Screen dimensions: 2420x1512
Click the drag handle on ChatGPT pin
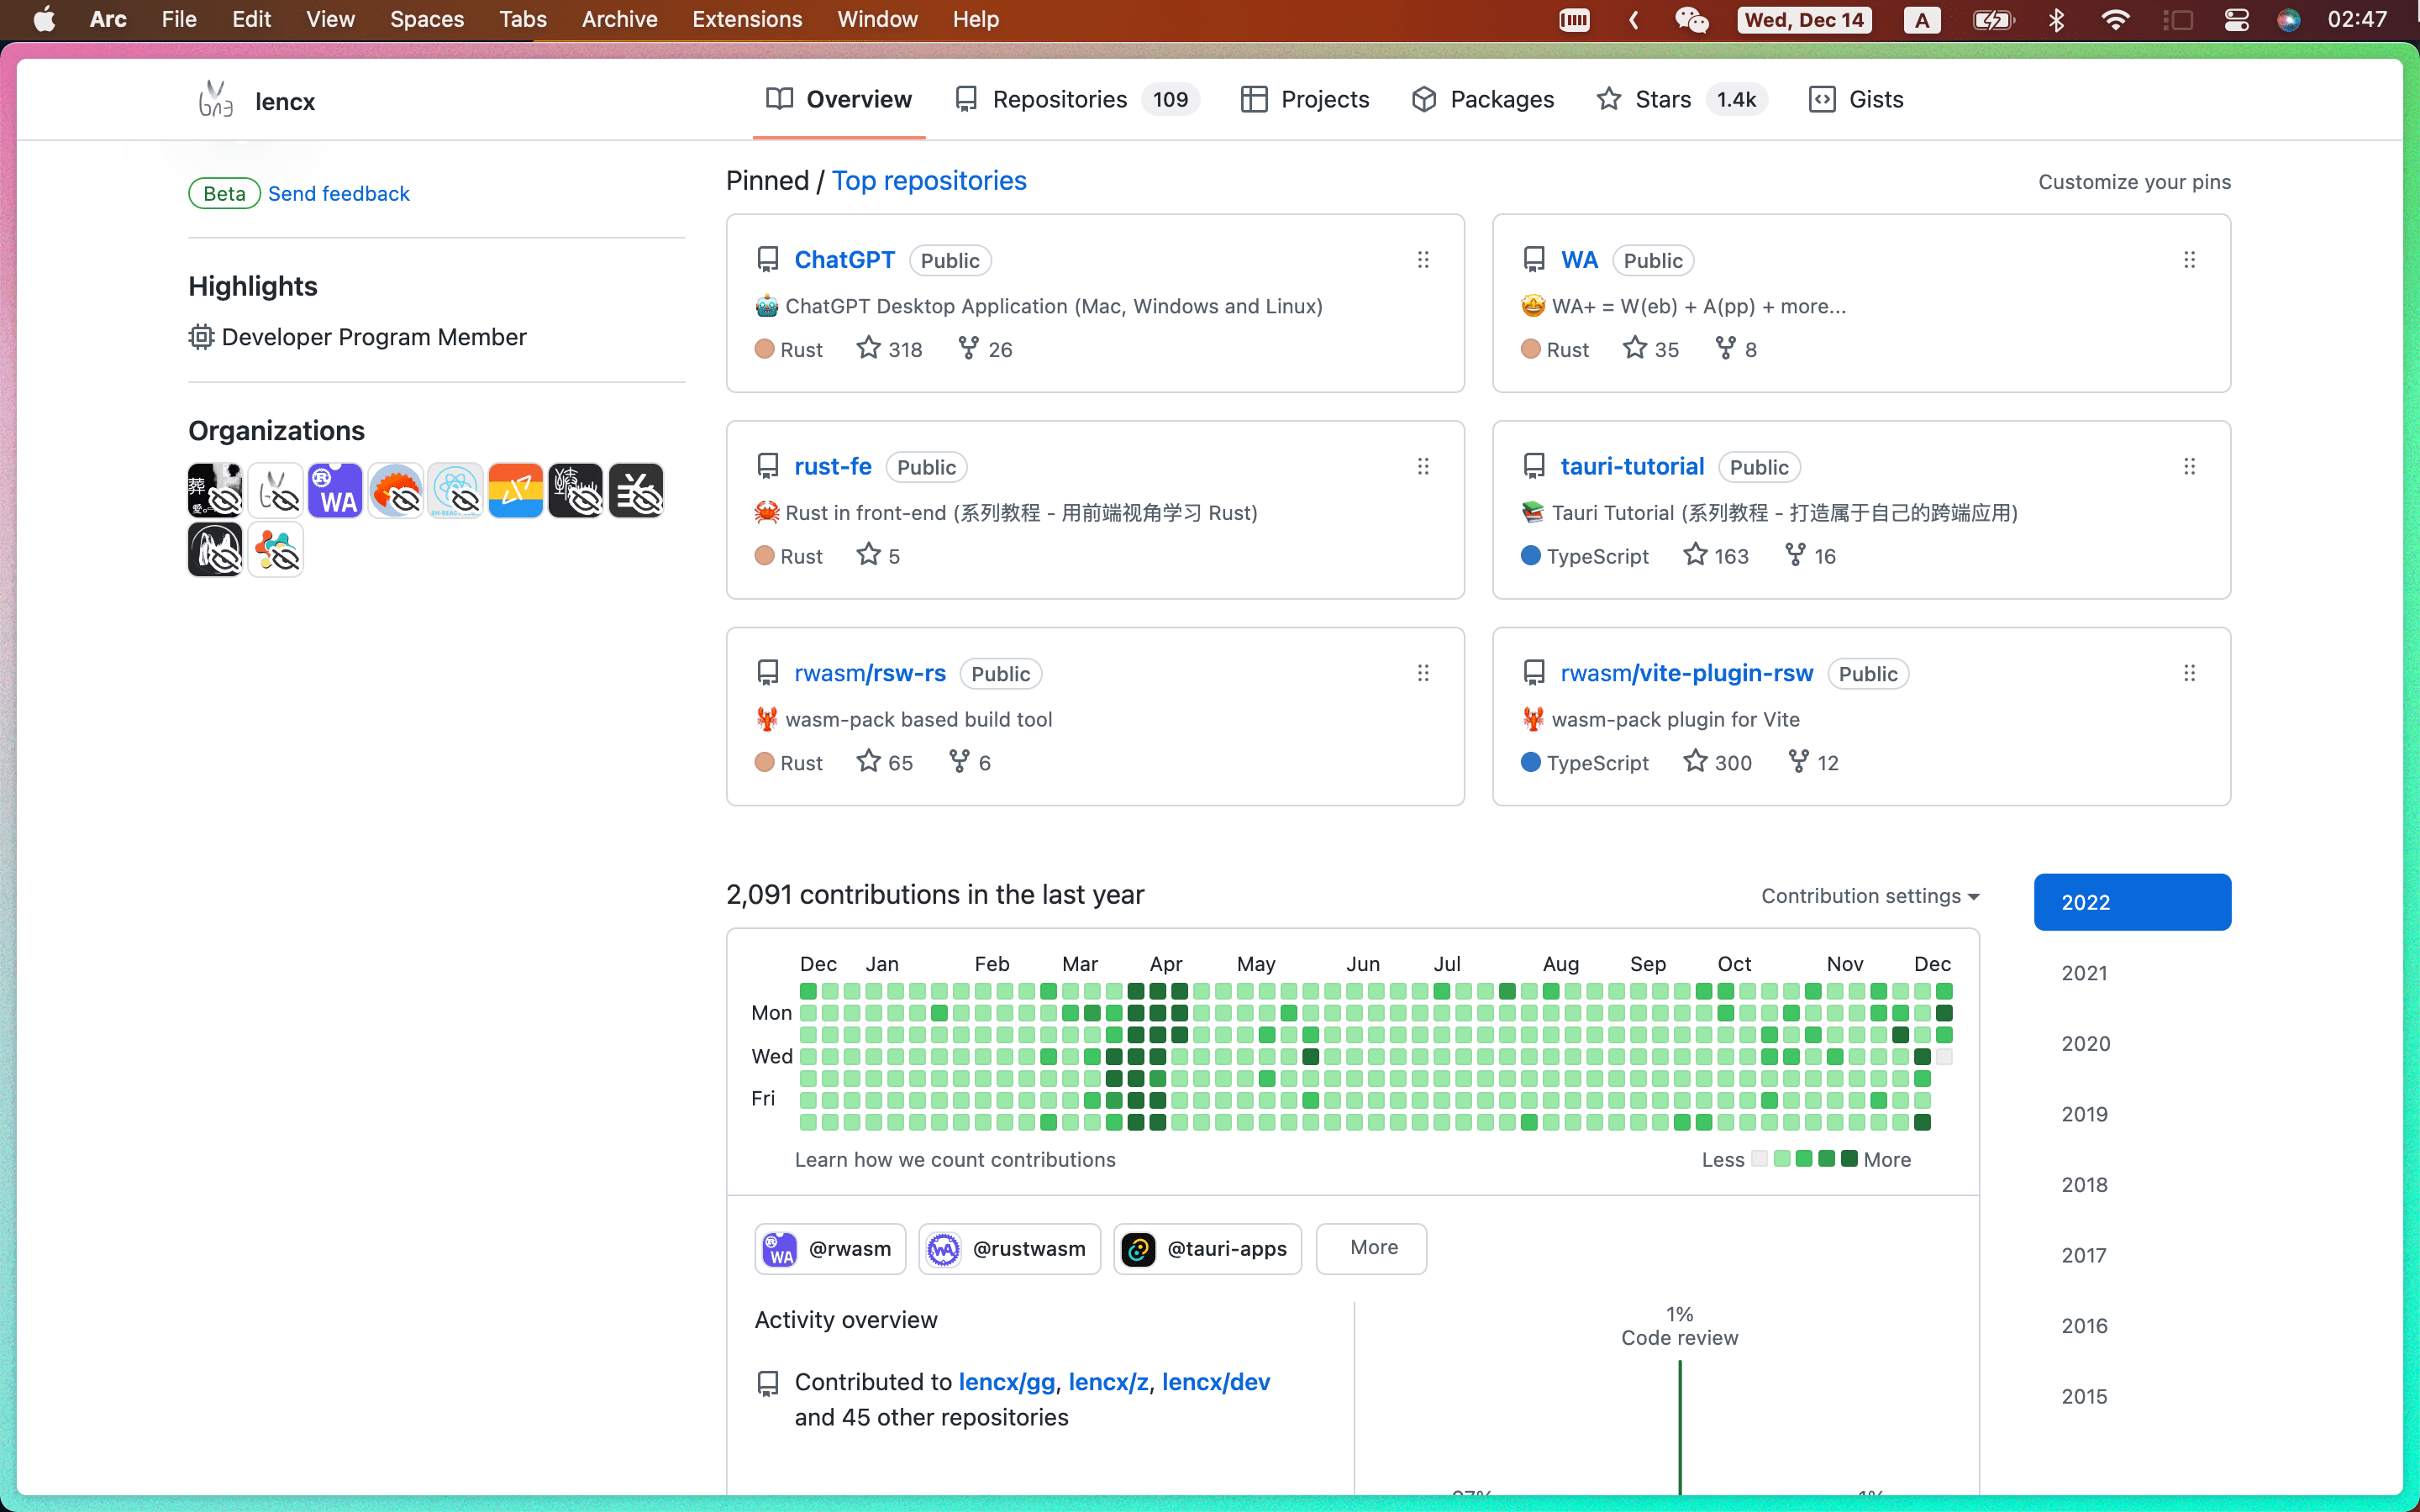pos(1423,260)
